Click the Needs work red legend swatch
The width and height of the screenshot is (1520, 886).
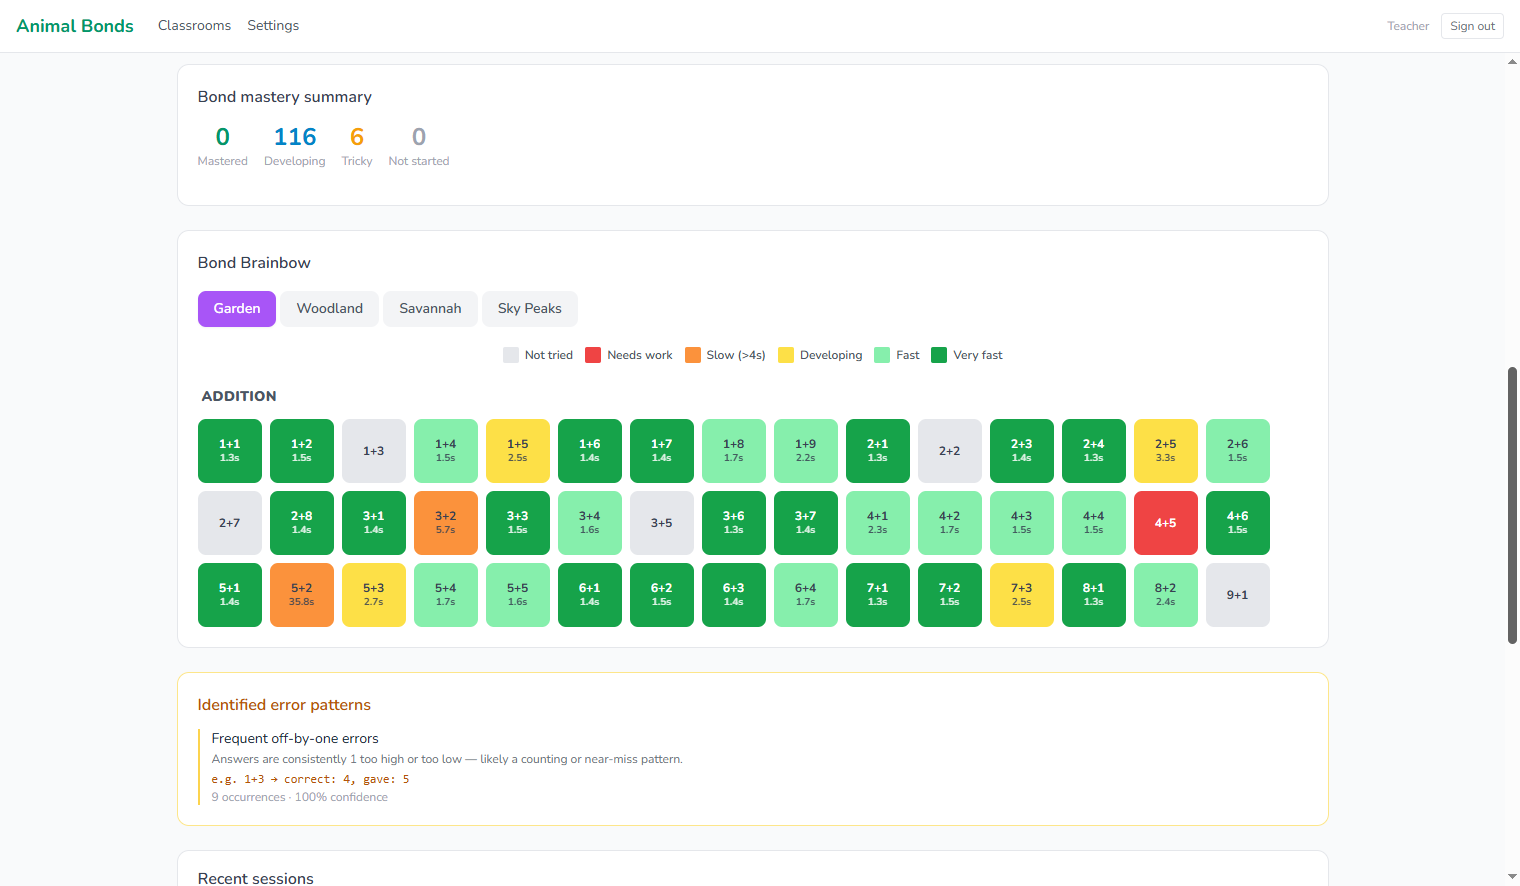(593, 355)
